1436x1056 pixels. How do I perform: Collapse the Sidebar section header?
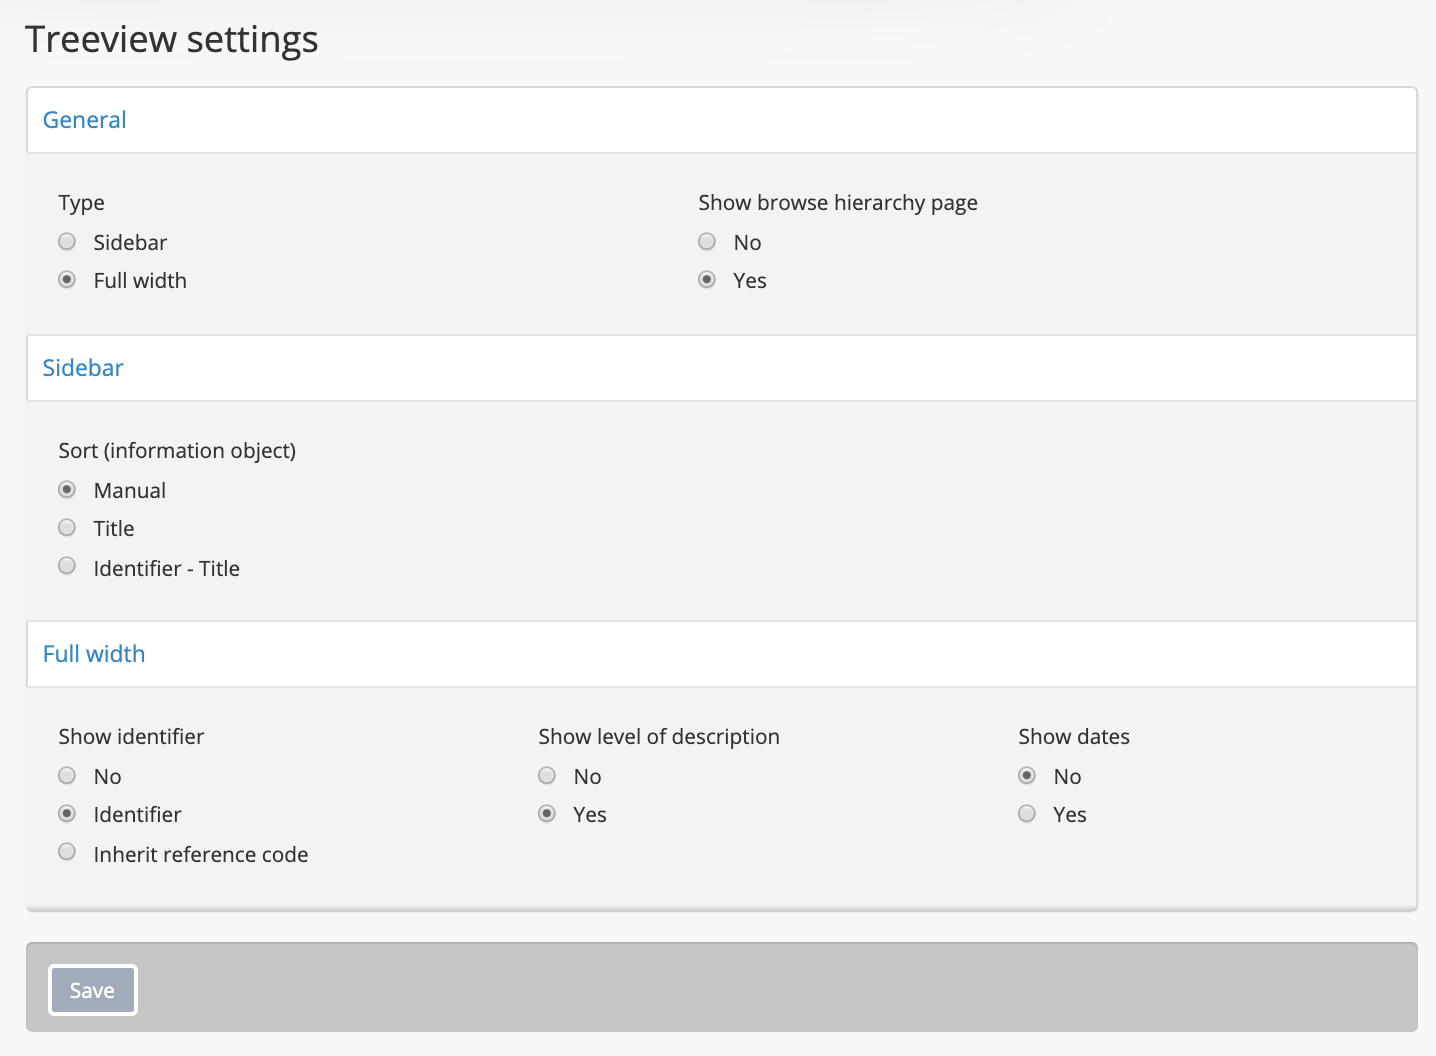click(x=83, y=368)
